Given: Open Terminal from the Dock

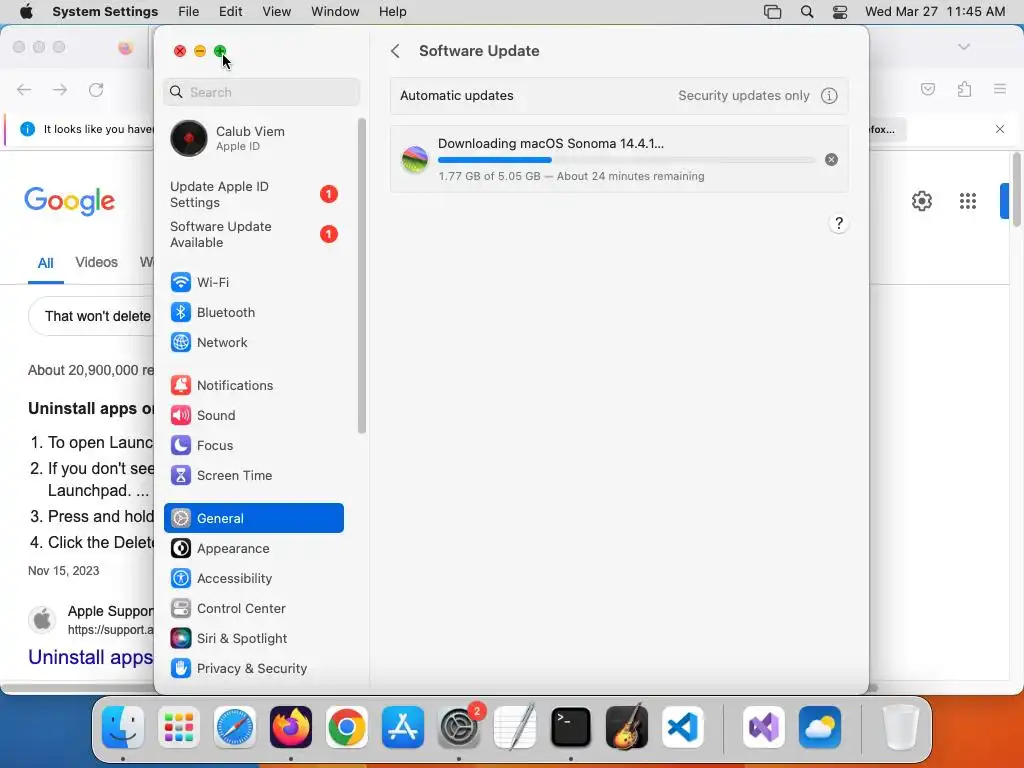Looking at the screenshot, I should pos(571,727).
